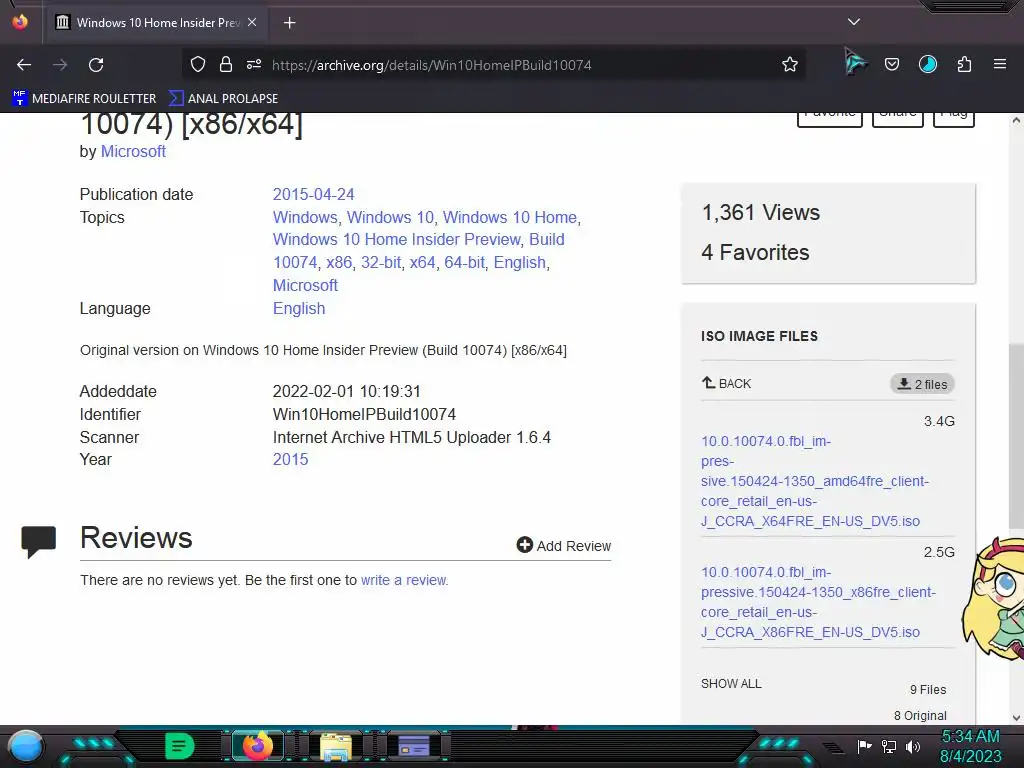1024x768 pixels.
Task: List all tabs with the dropdown chevron
Action: pyautogui.click(x=854, y=22)
